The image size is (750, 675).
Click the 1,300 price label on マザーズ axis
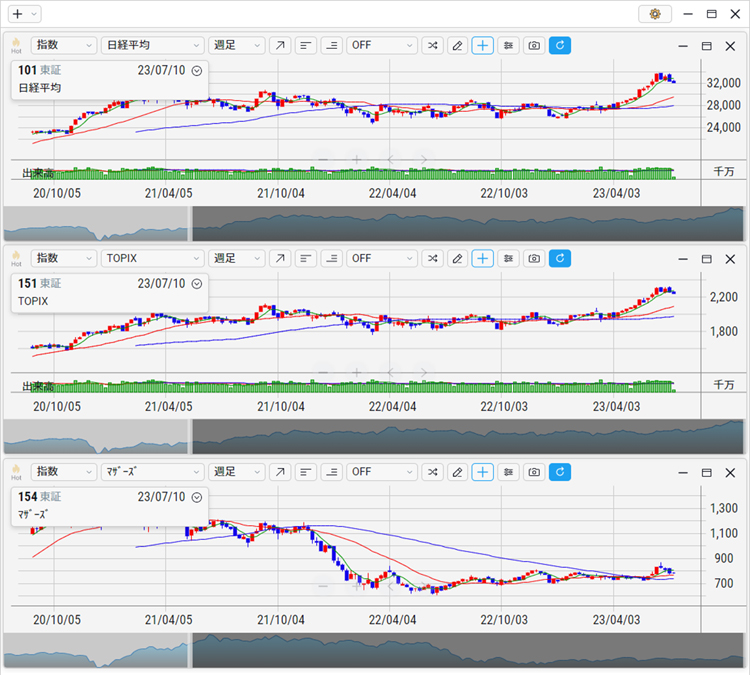coord(724,508)
